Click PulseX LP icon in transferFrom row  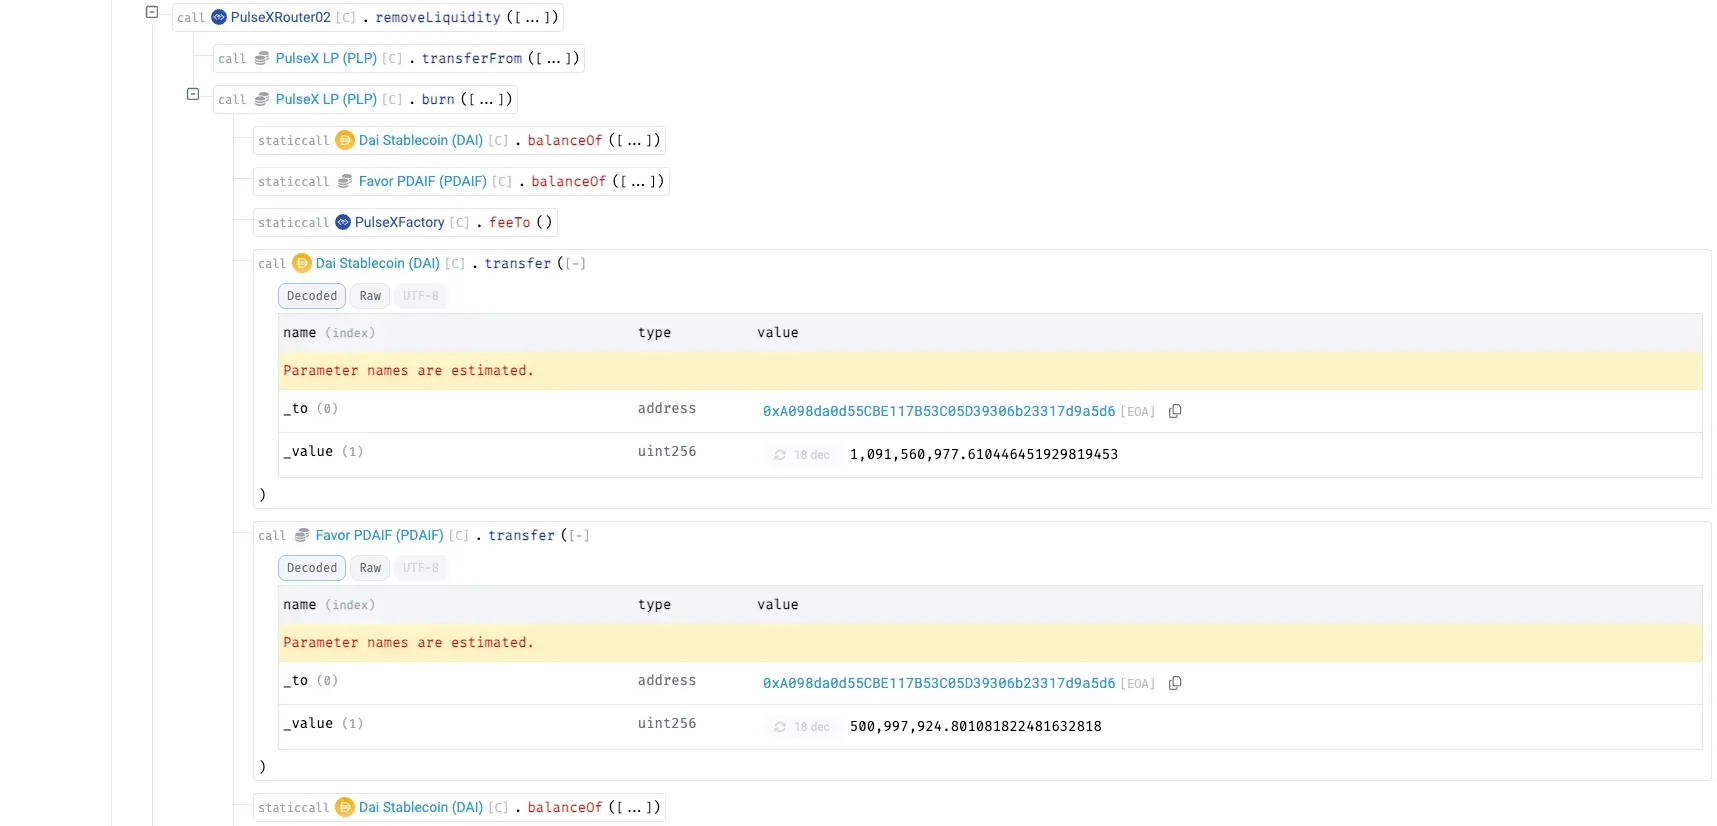coord(262,58)
